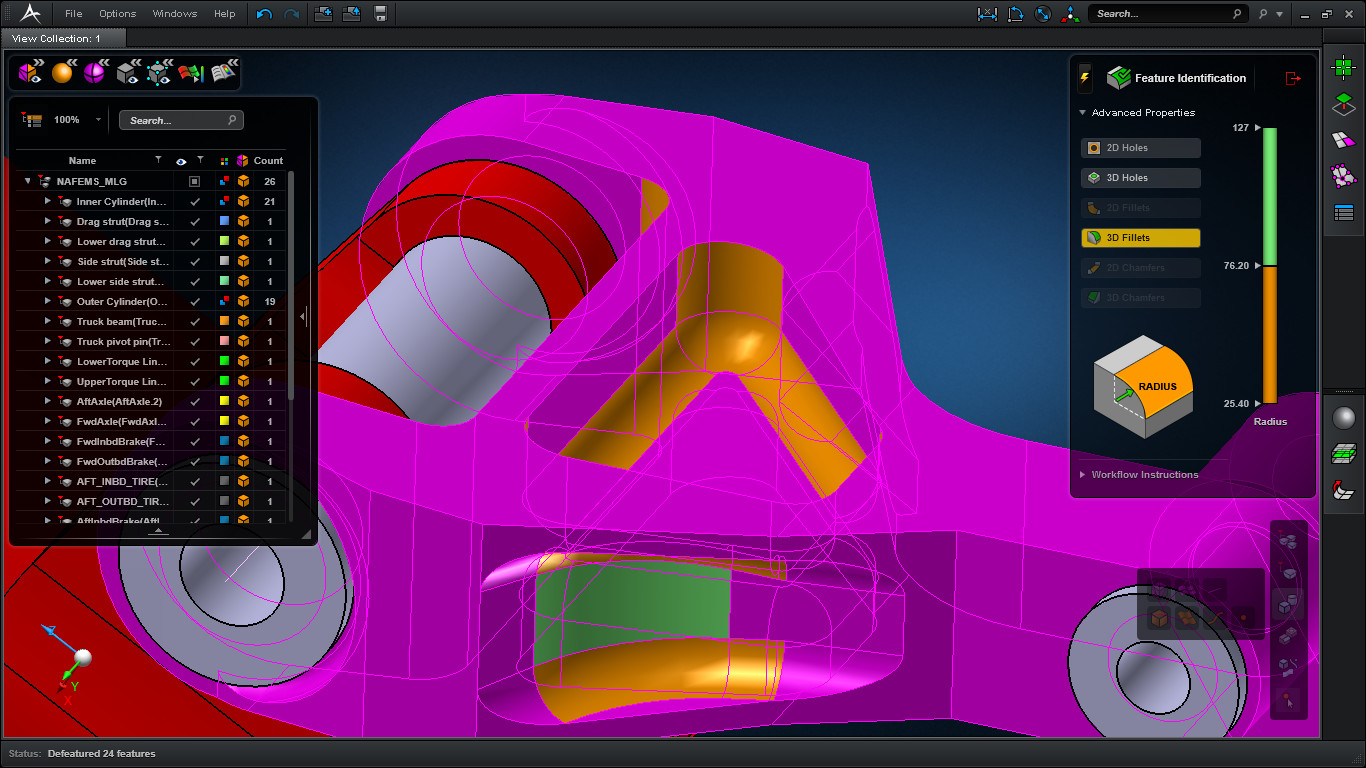Screen dimensions: 1366x768
Task: Expand the Truck pivot pin node
Action: [47, 341]
